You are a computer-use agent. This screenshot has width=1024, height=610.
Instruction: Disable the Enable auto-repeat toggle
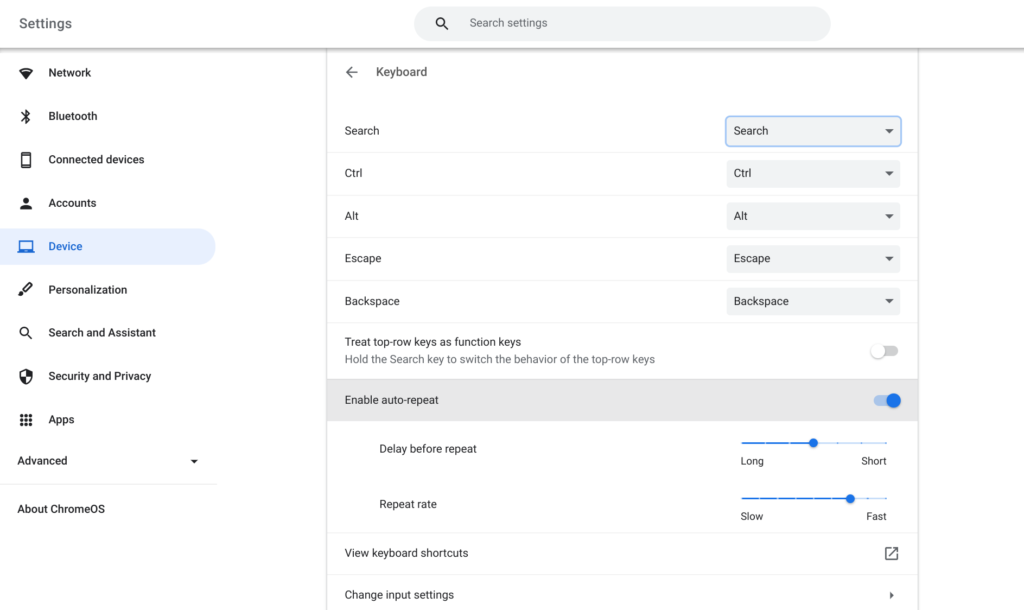[x=886, y=400]
